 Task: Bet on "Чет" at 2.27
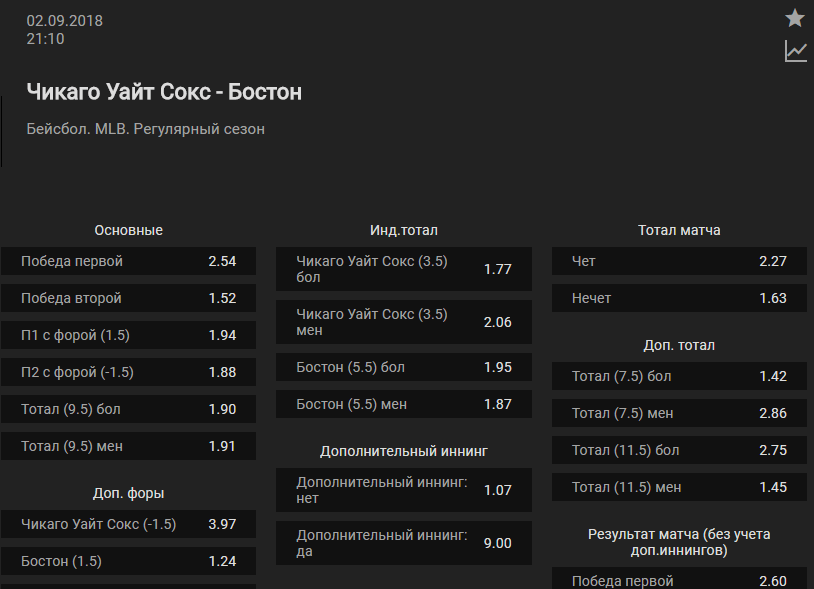680,261
